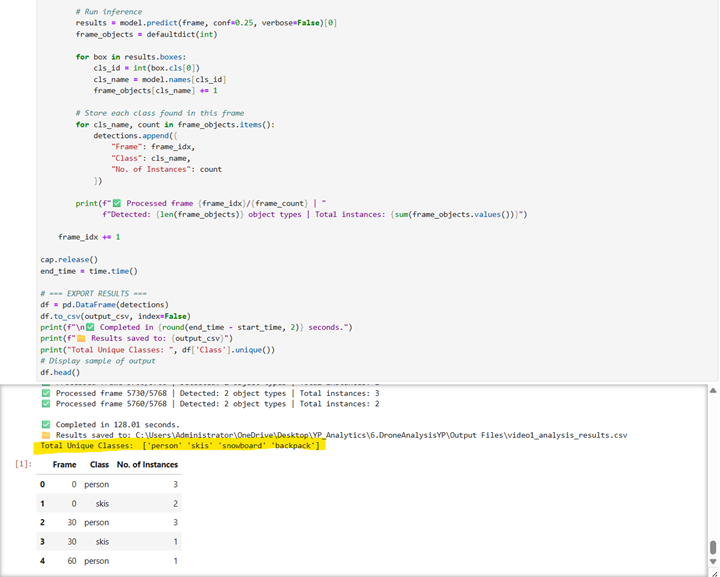Click the green checkmark beside frame 5730/5768

(45, 393)
